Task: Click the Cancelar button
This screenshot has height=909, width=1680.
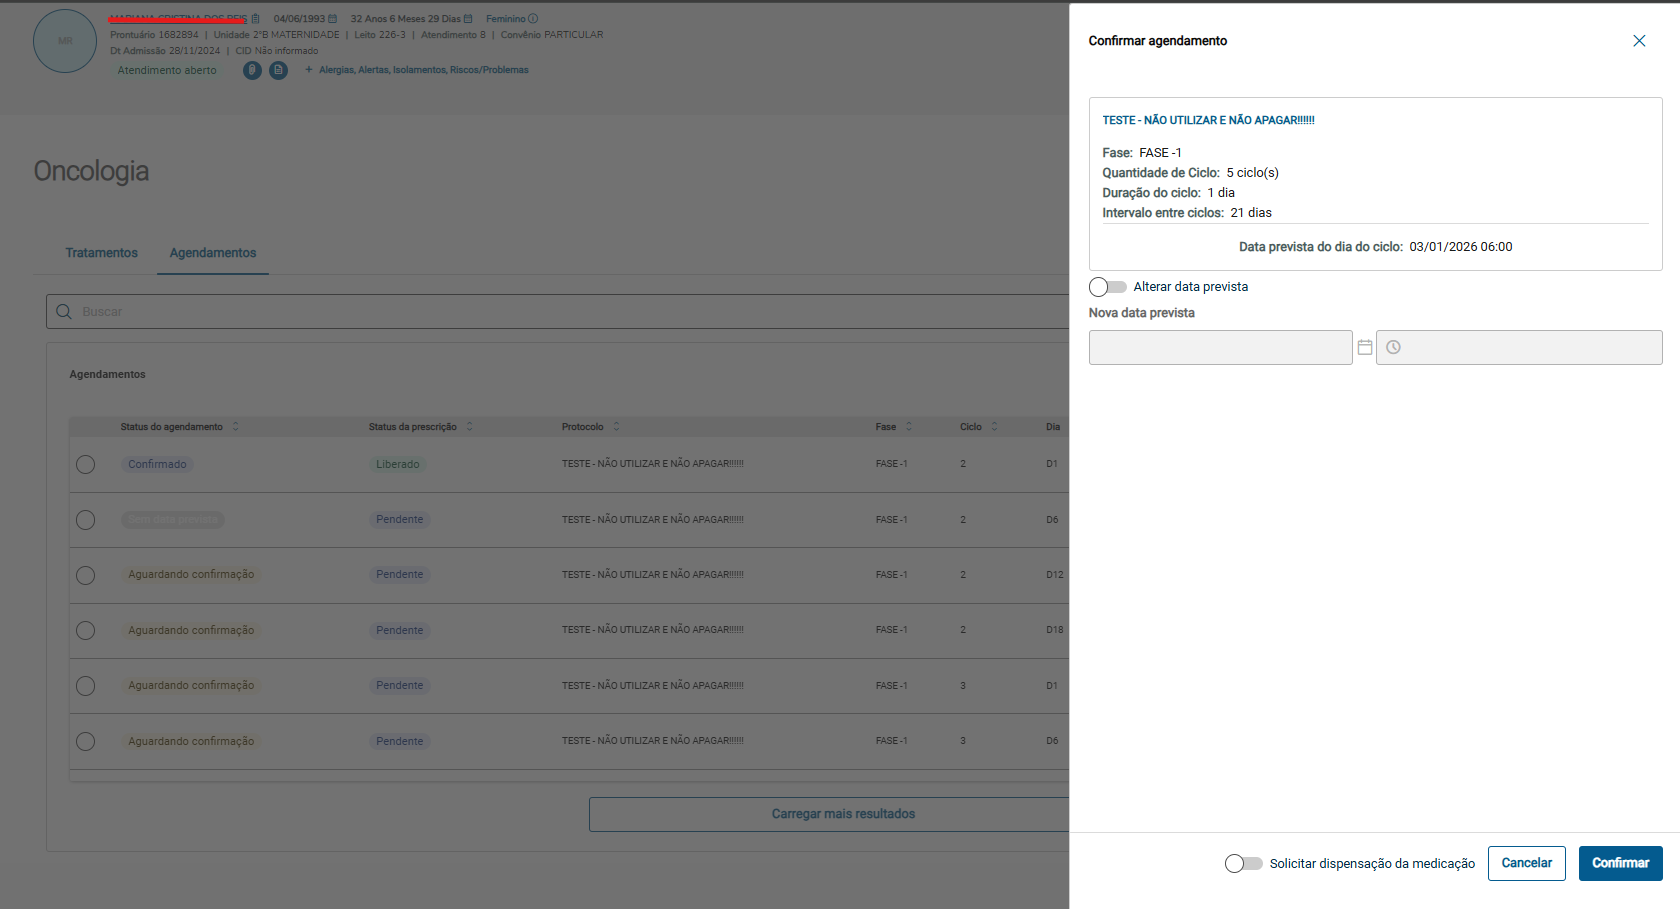Action: tap(1526, 863)
